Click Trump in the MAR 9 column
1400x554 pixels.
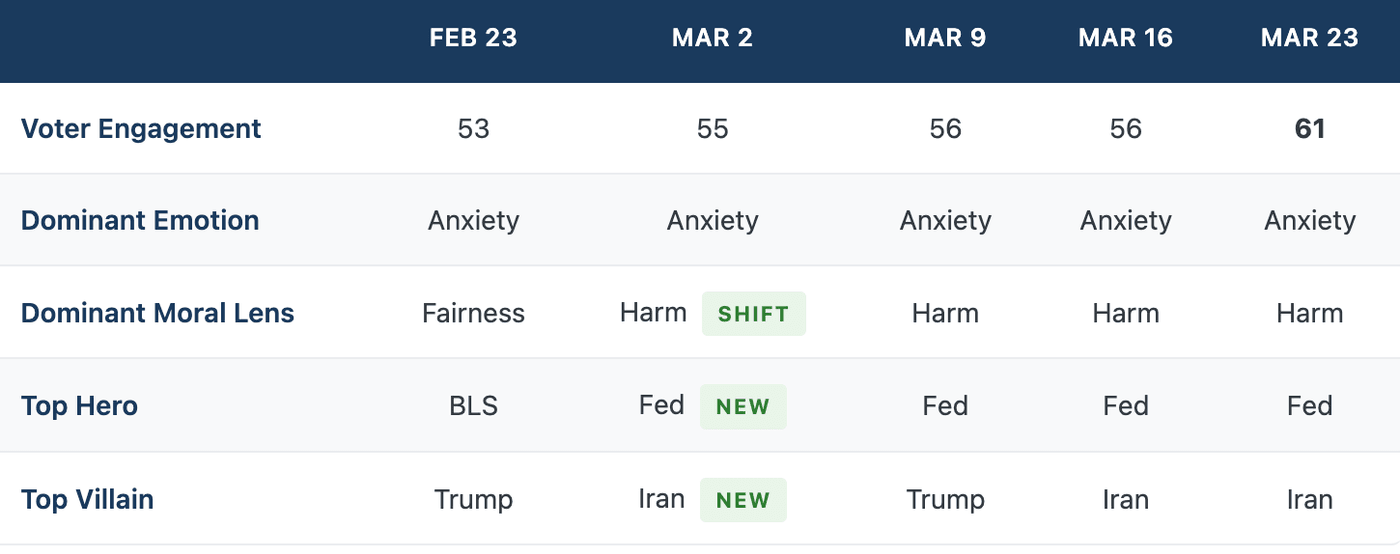(x=945, y=499)
